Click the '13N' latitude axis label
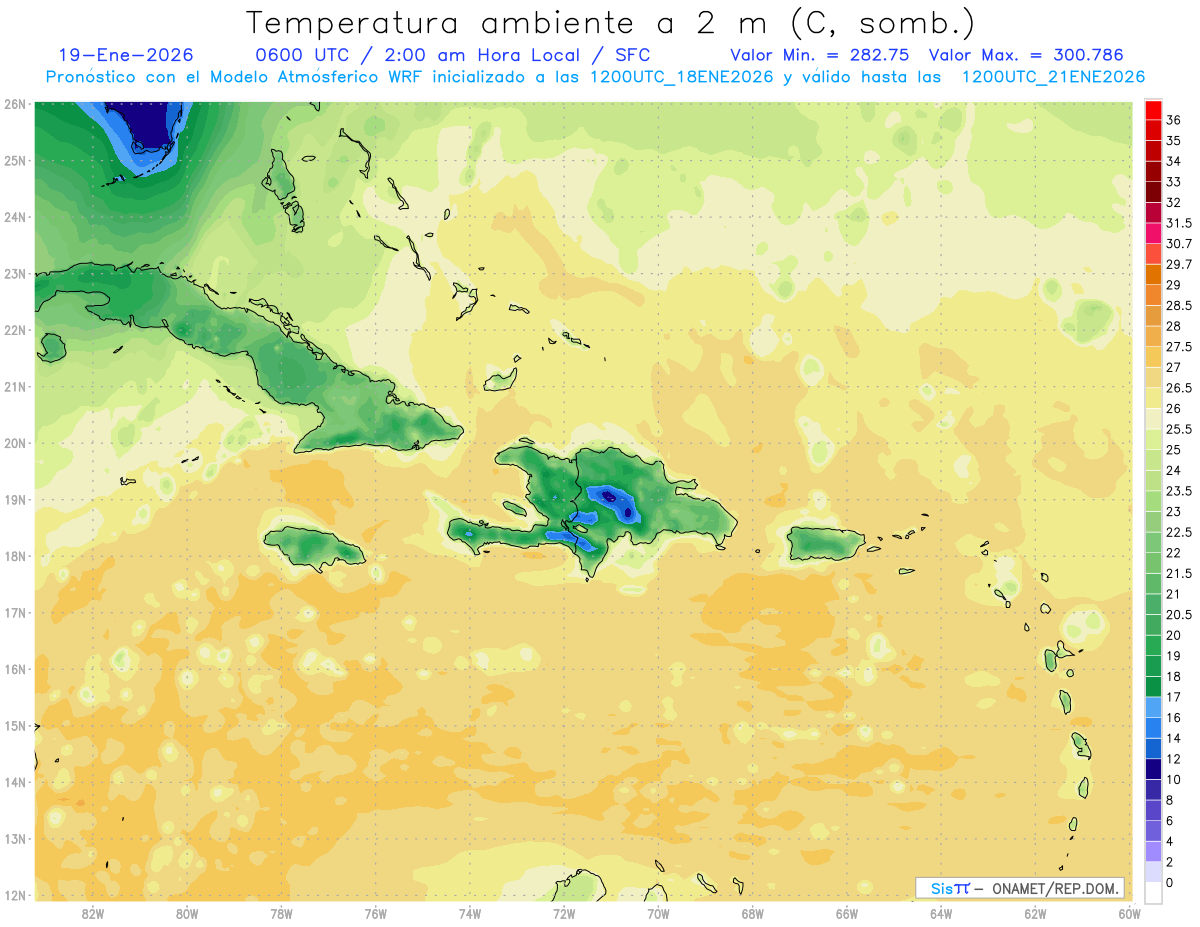 click(x=15, y=838)
